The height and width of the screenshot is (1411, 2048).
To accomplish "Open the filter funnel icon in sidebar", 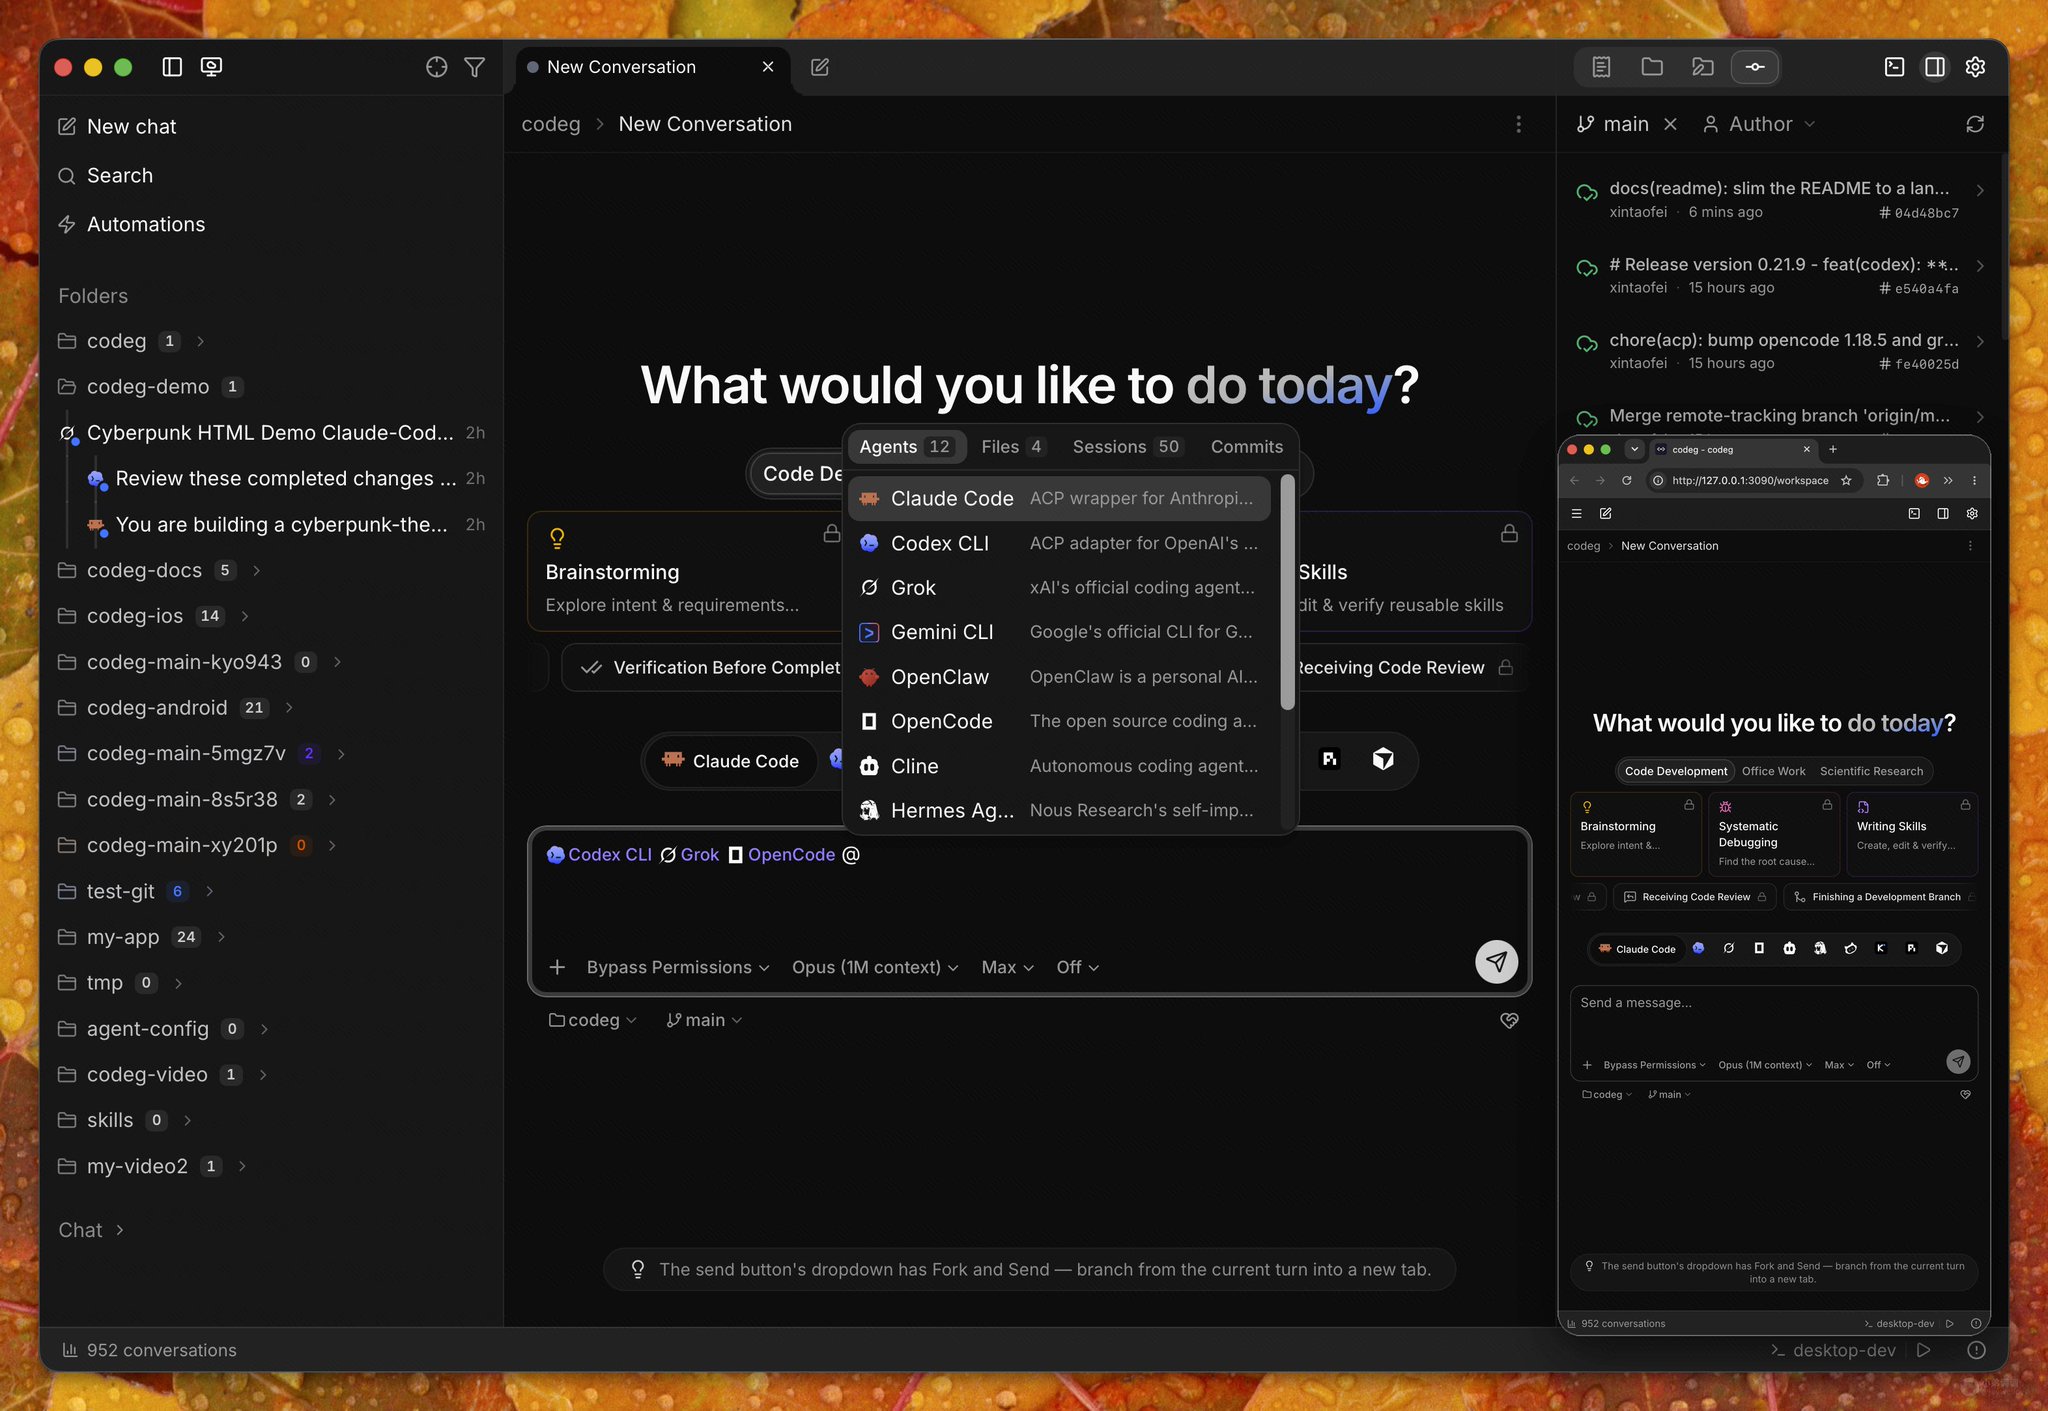I will click(475, 67).
